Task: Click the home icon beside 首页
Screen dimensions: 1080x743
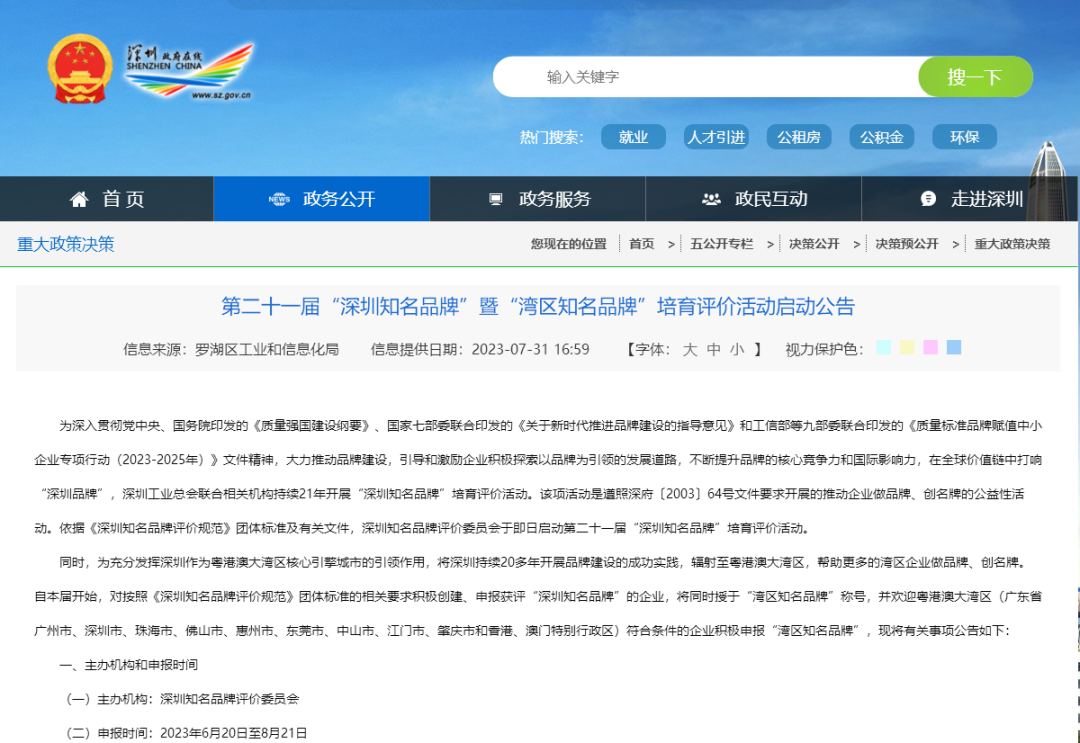Action: point(79,199)
